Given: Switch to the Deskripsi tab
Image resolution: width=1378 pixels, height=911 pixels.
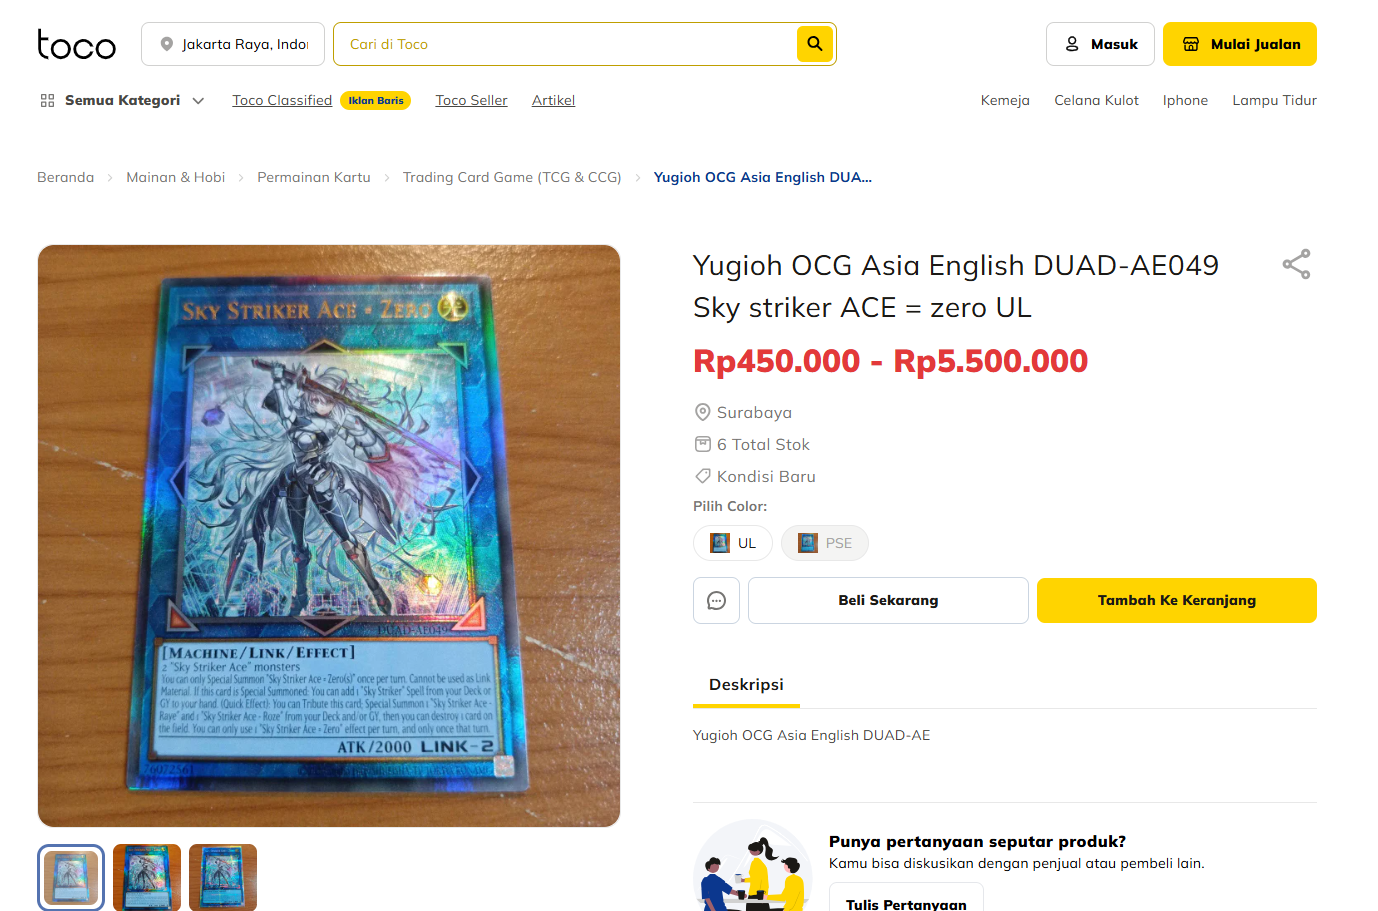Looking at the screenshot, I should pos(746,685).
